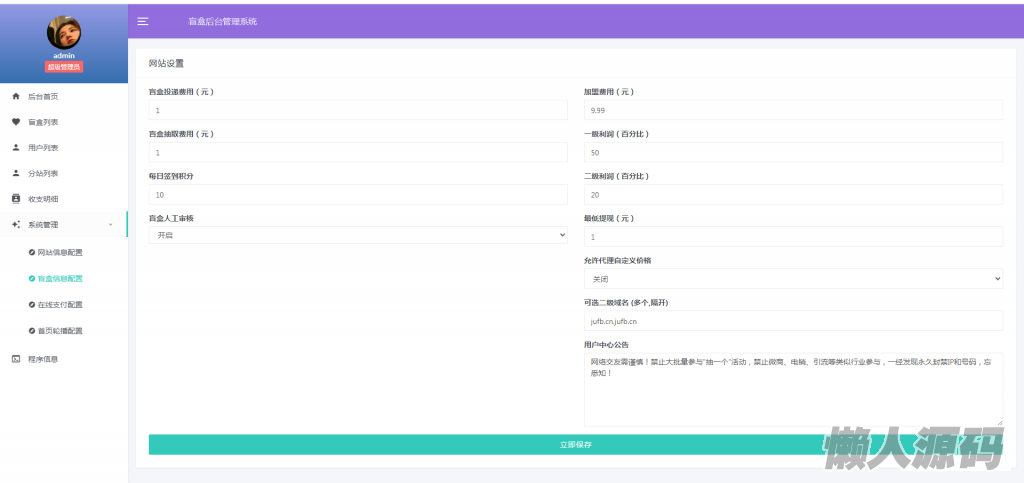This screenshot has width=1024, height=483.
Task: Click the 网站设置 panel heading
Action: click(167, 63)
